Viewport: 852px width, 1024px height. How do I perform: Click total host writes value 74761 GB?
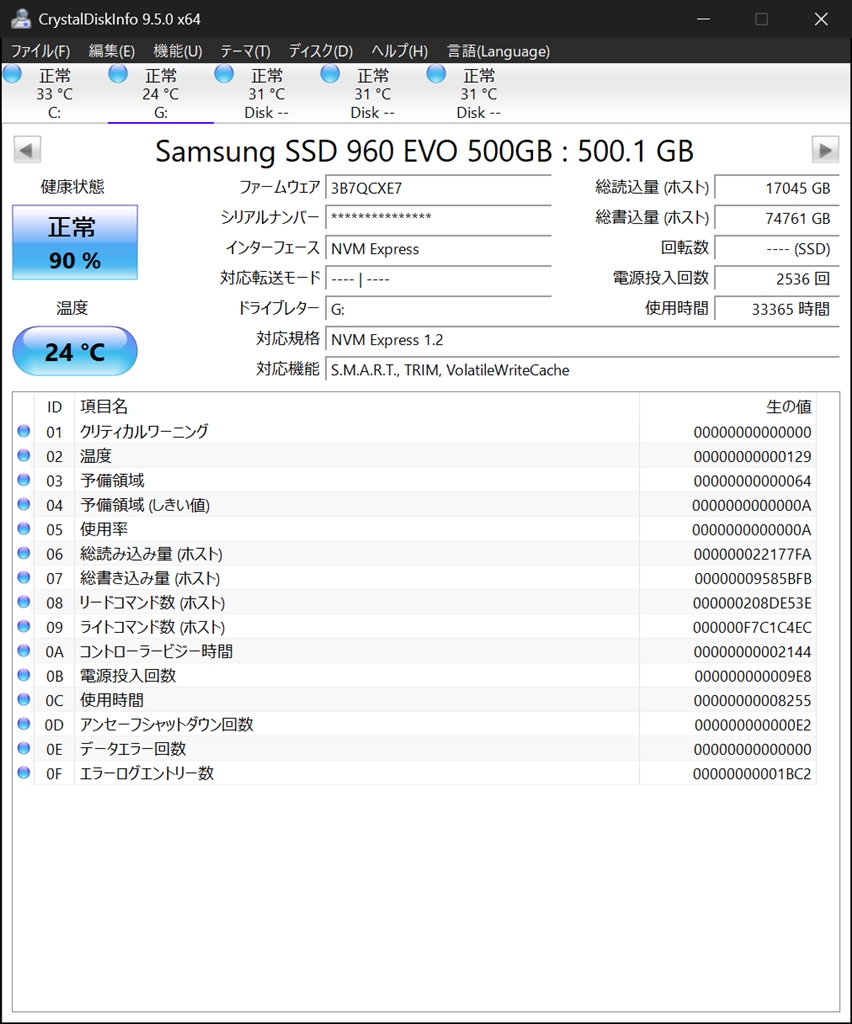point(777,218)
